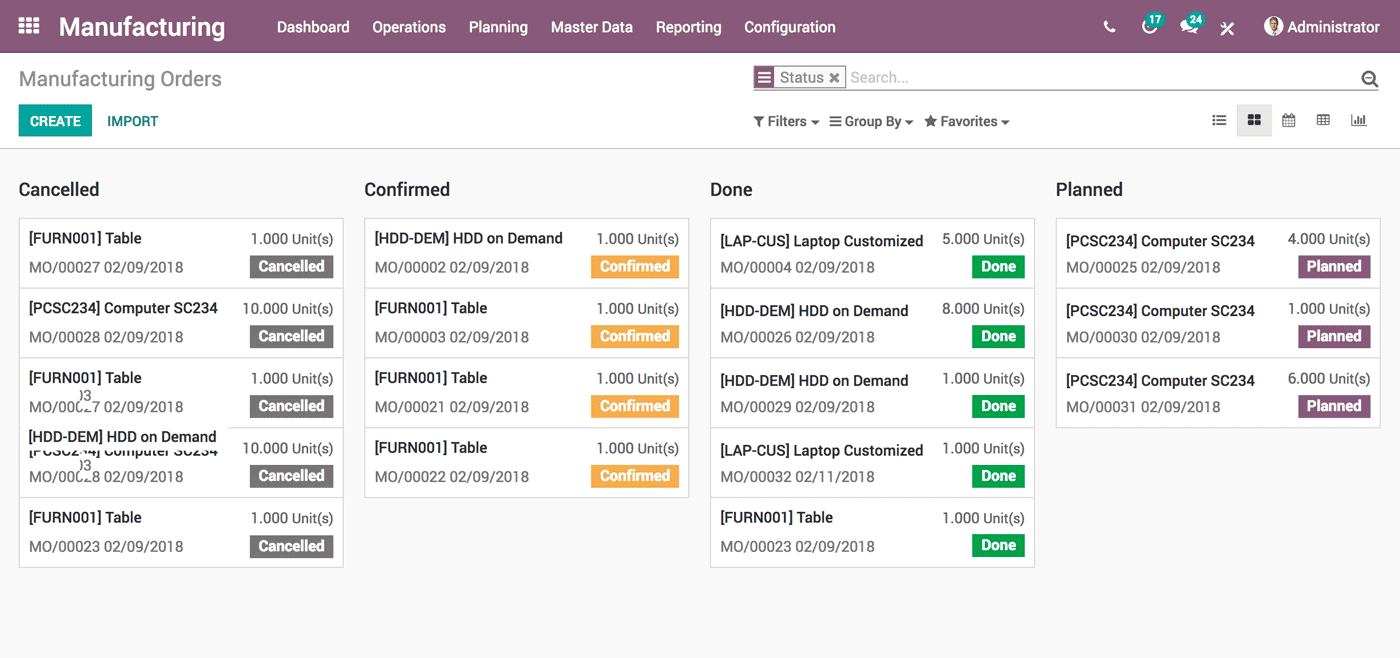The image size is (1400, 658).
Task: Toggle the kanban view icon
Action: [x=1254, y=119]
